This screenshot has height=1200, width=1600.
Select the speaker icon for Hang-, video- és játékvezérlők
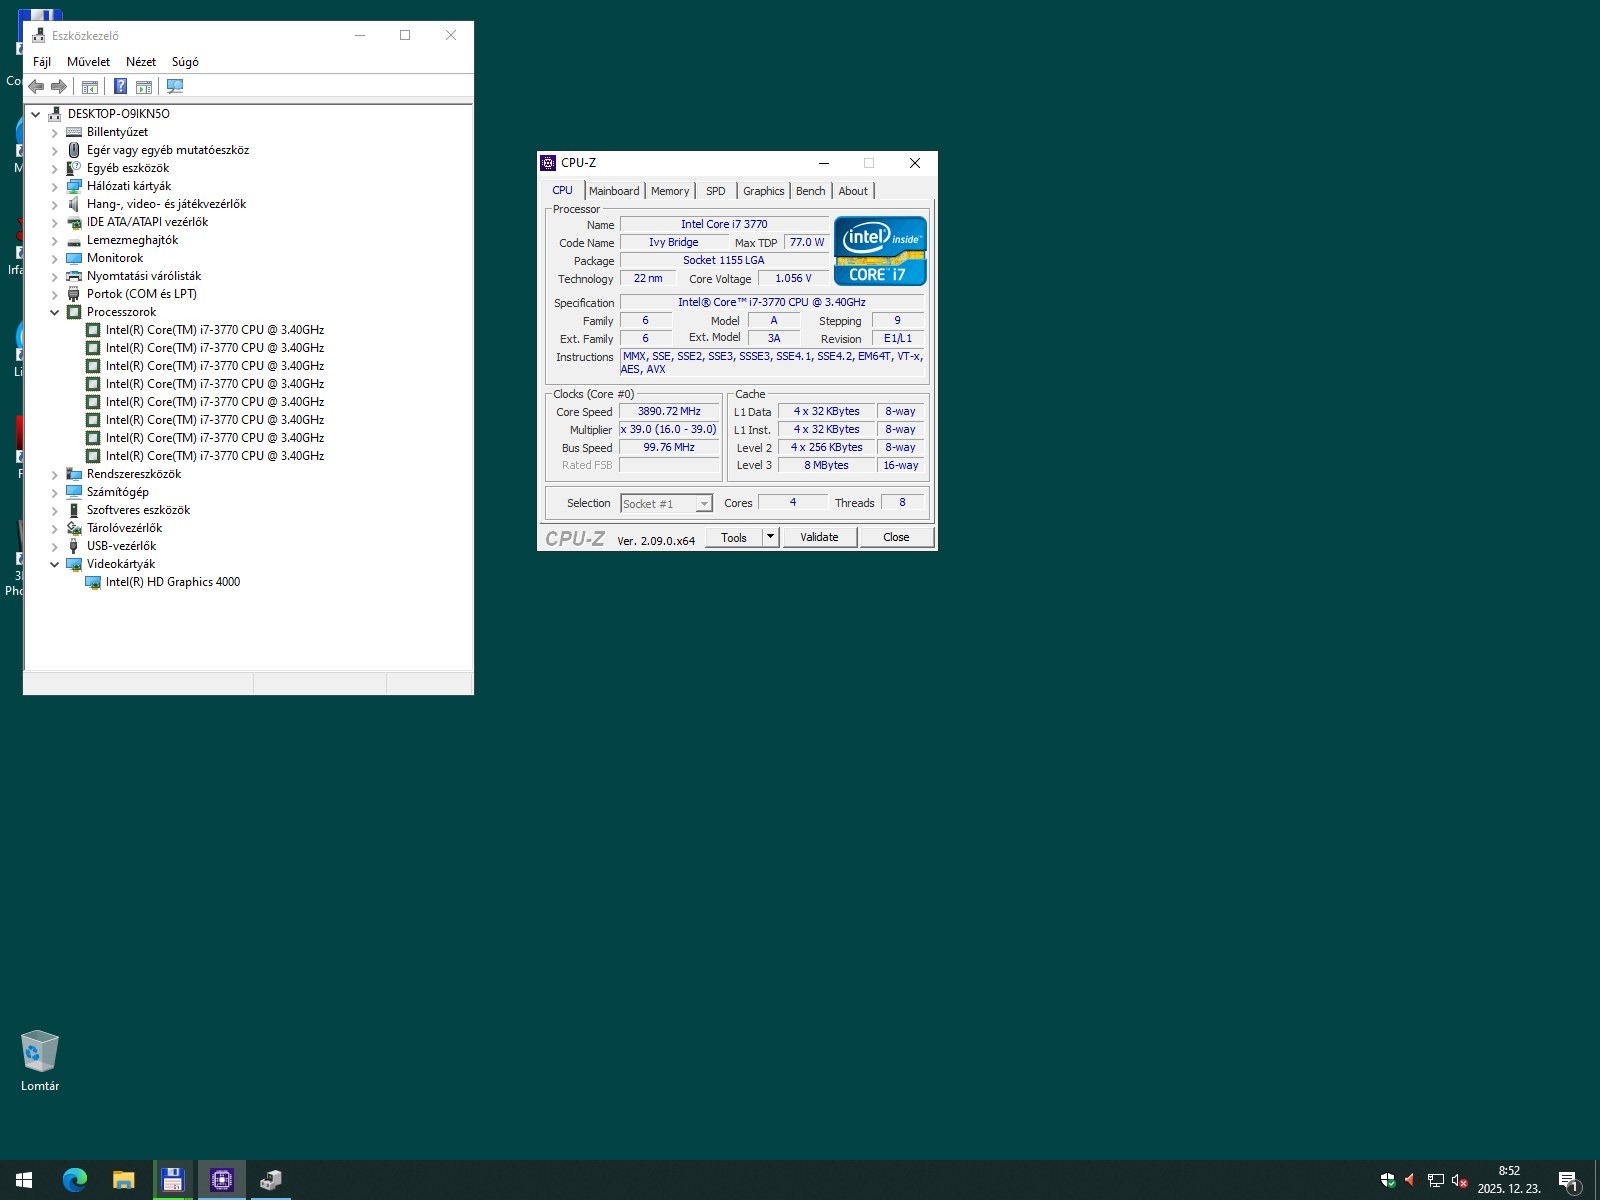pos(74,204)
